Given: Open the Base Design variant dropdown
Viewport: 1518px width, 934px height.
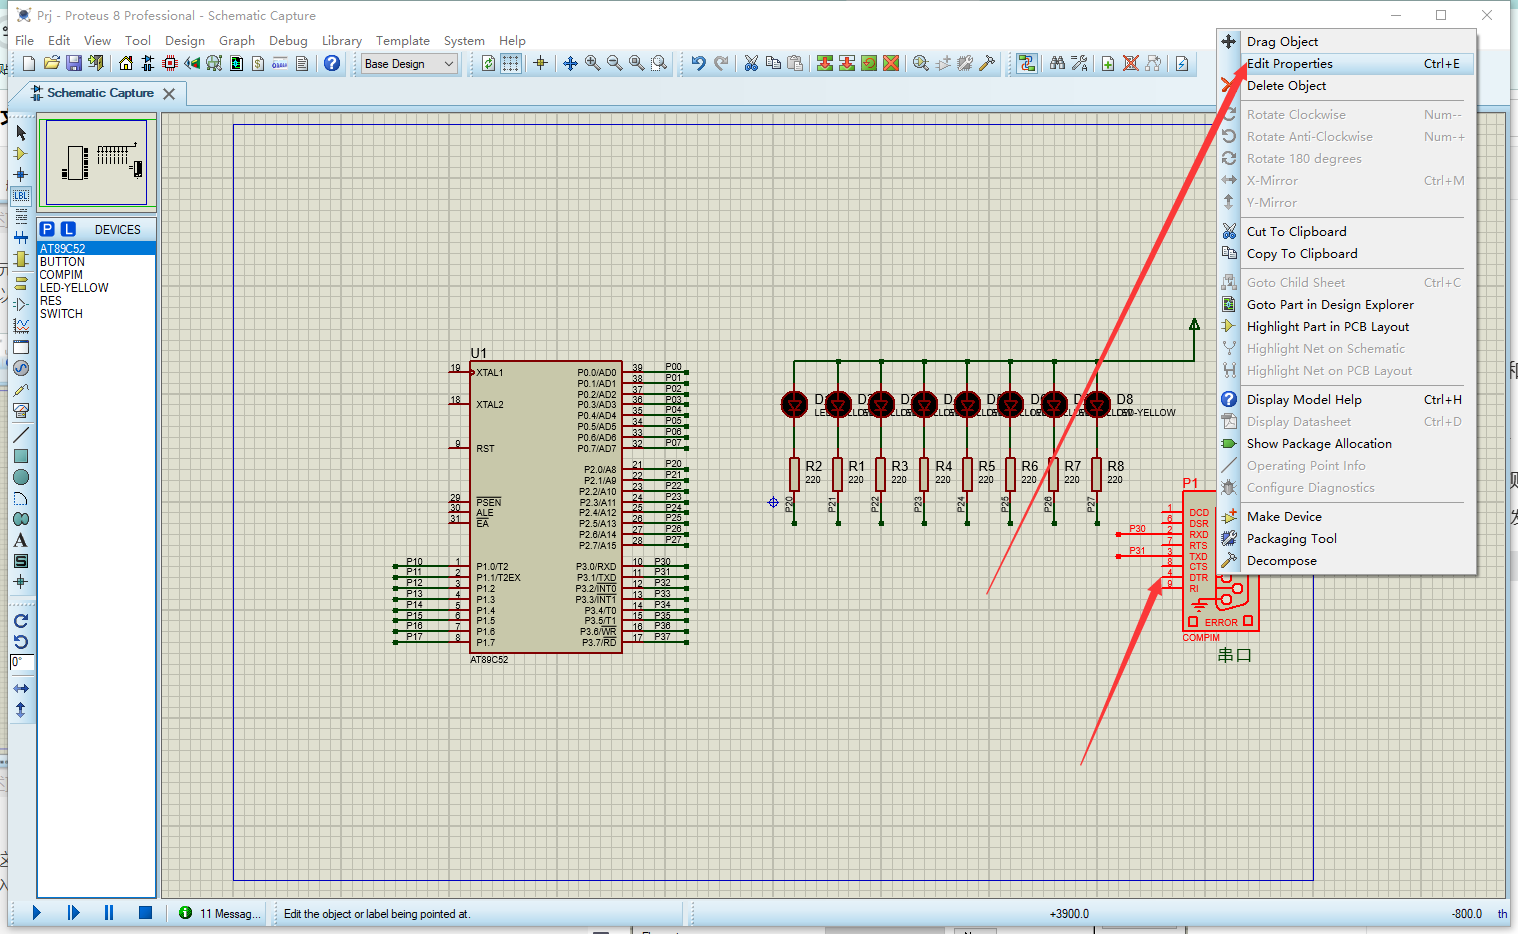Looking at the screenshot, I should click(409, 64).
